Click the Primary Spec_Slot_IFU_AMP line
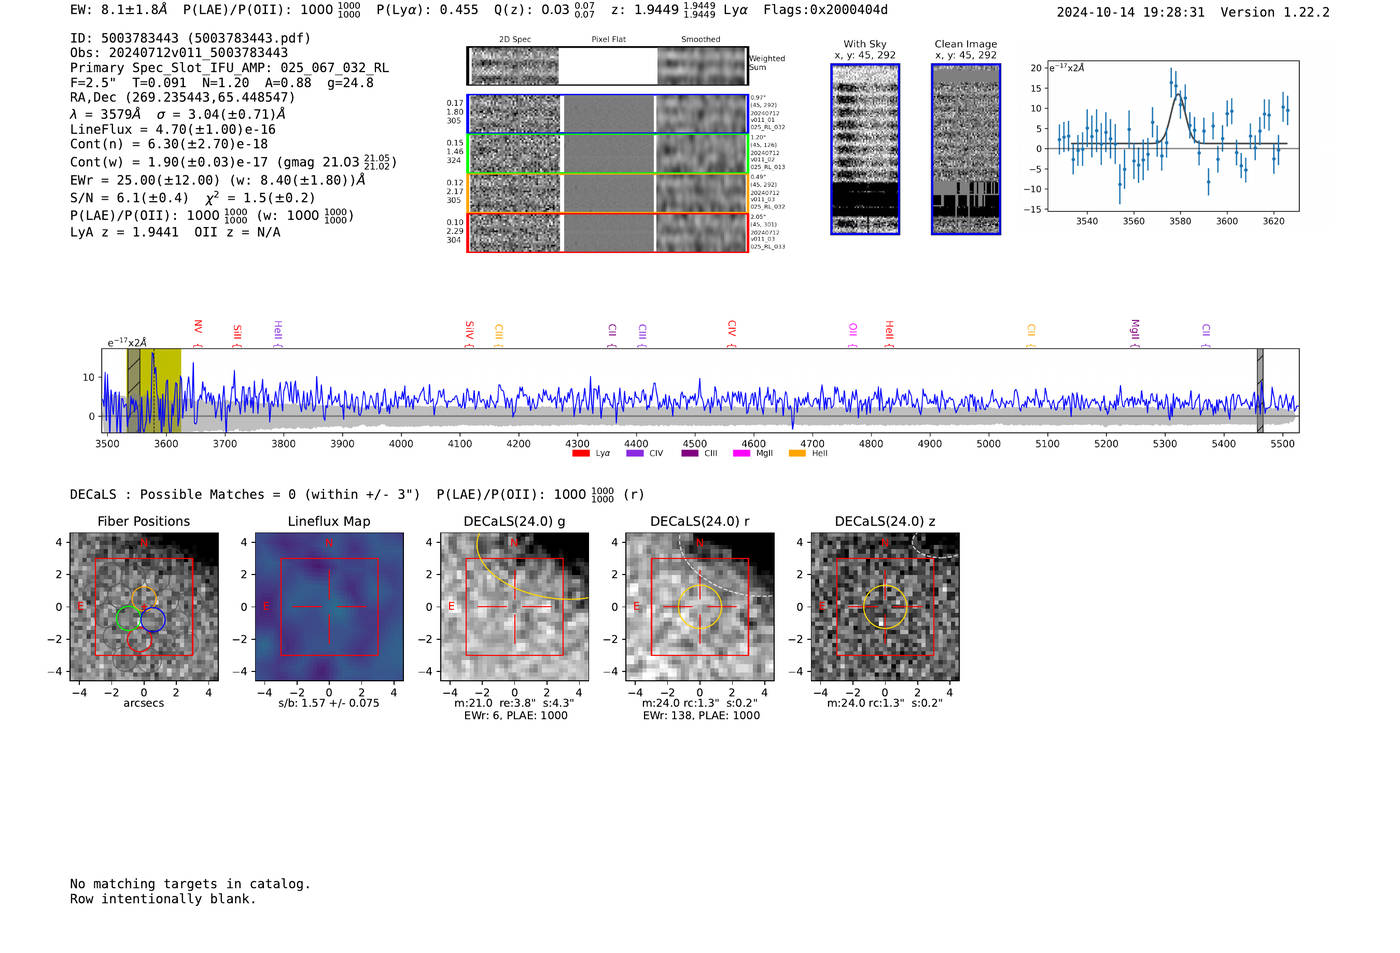The image size is (1400, 953). tap(230, 68)
